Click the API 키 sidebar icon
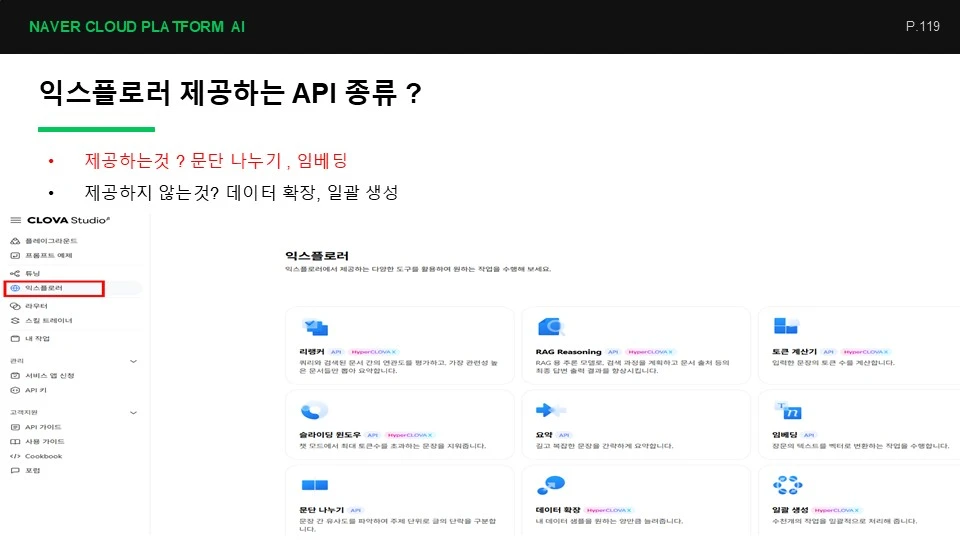Image resolution: width=960 pixels, height=540 pixels. (x=15, y=391)
